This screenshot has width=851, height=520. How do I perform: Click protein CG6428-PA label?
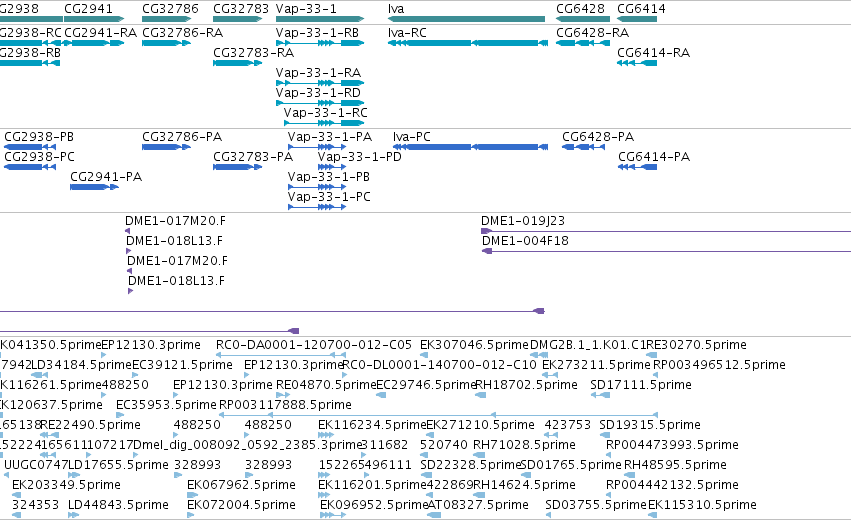pos(598,137)
